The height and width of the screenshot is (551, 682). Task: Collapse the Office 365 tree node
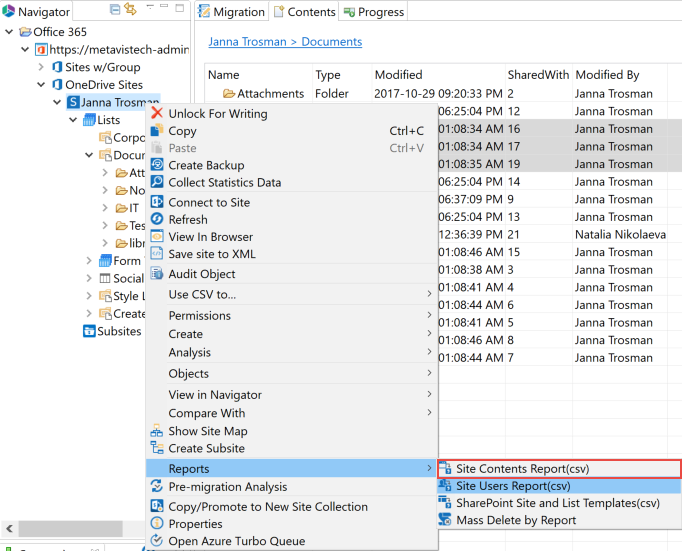[x=10, y=31]
